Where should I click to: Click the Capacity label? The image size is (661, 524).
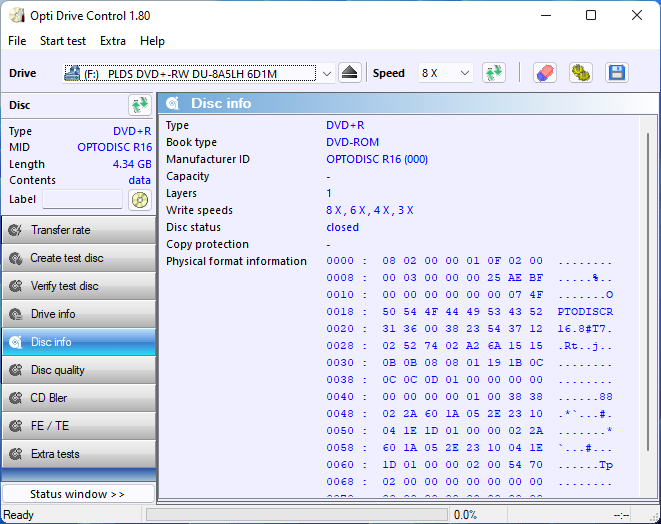(188, 176)
